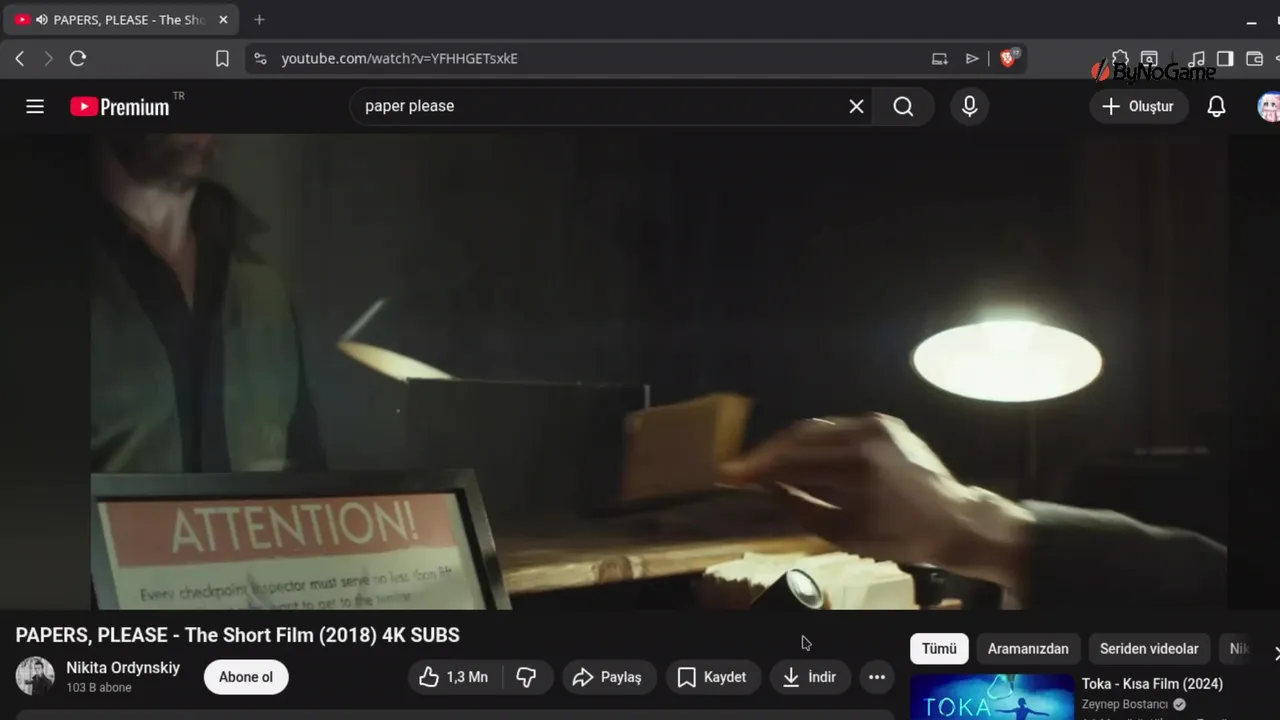Toggle the browser sidebar panel icon
The image size is (1280, 720).
[x=1225, y=59]
